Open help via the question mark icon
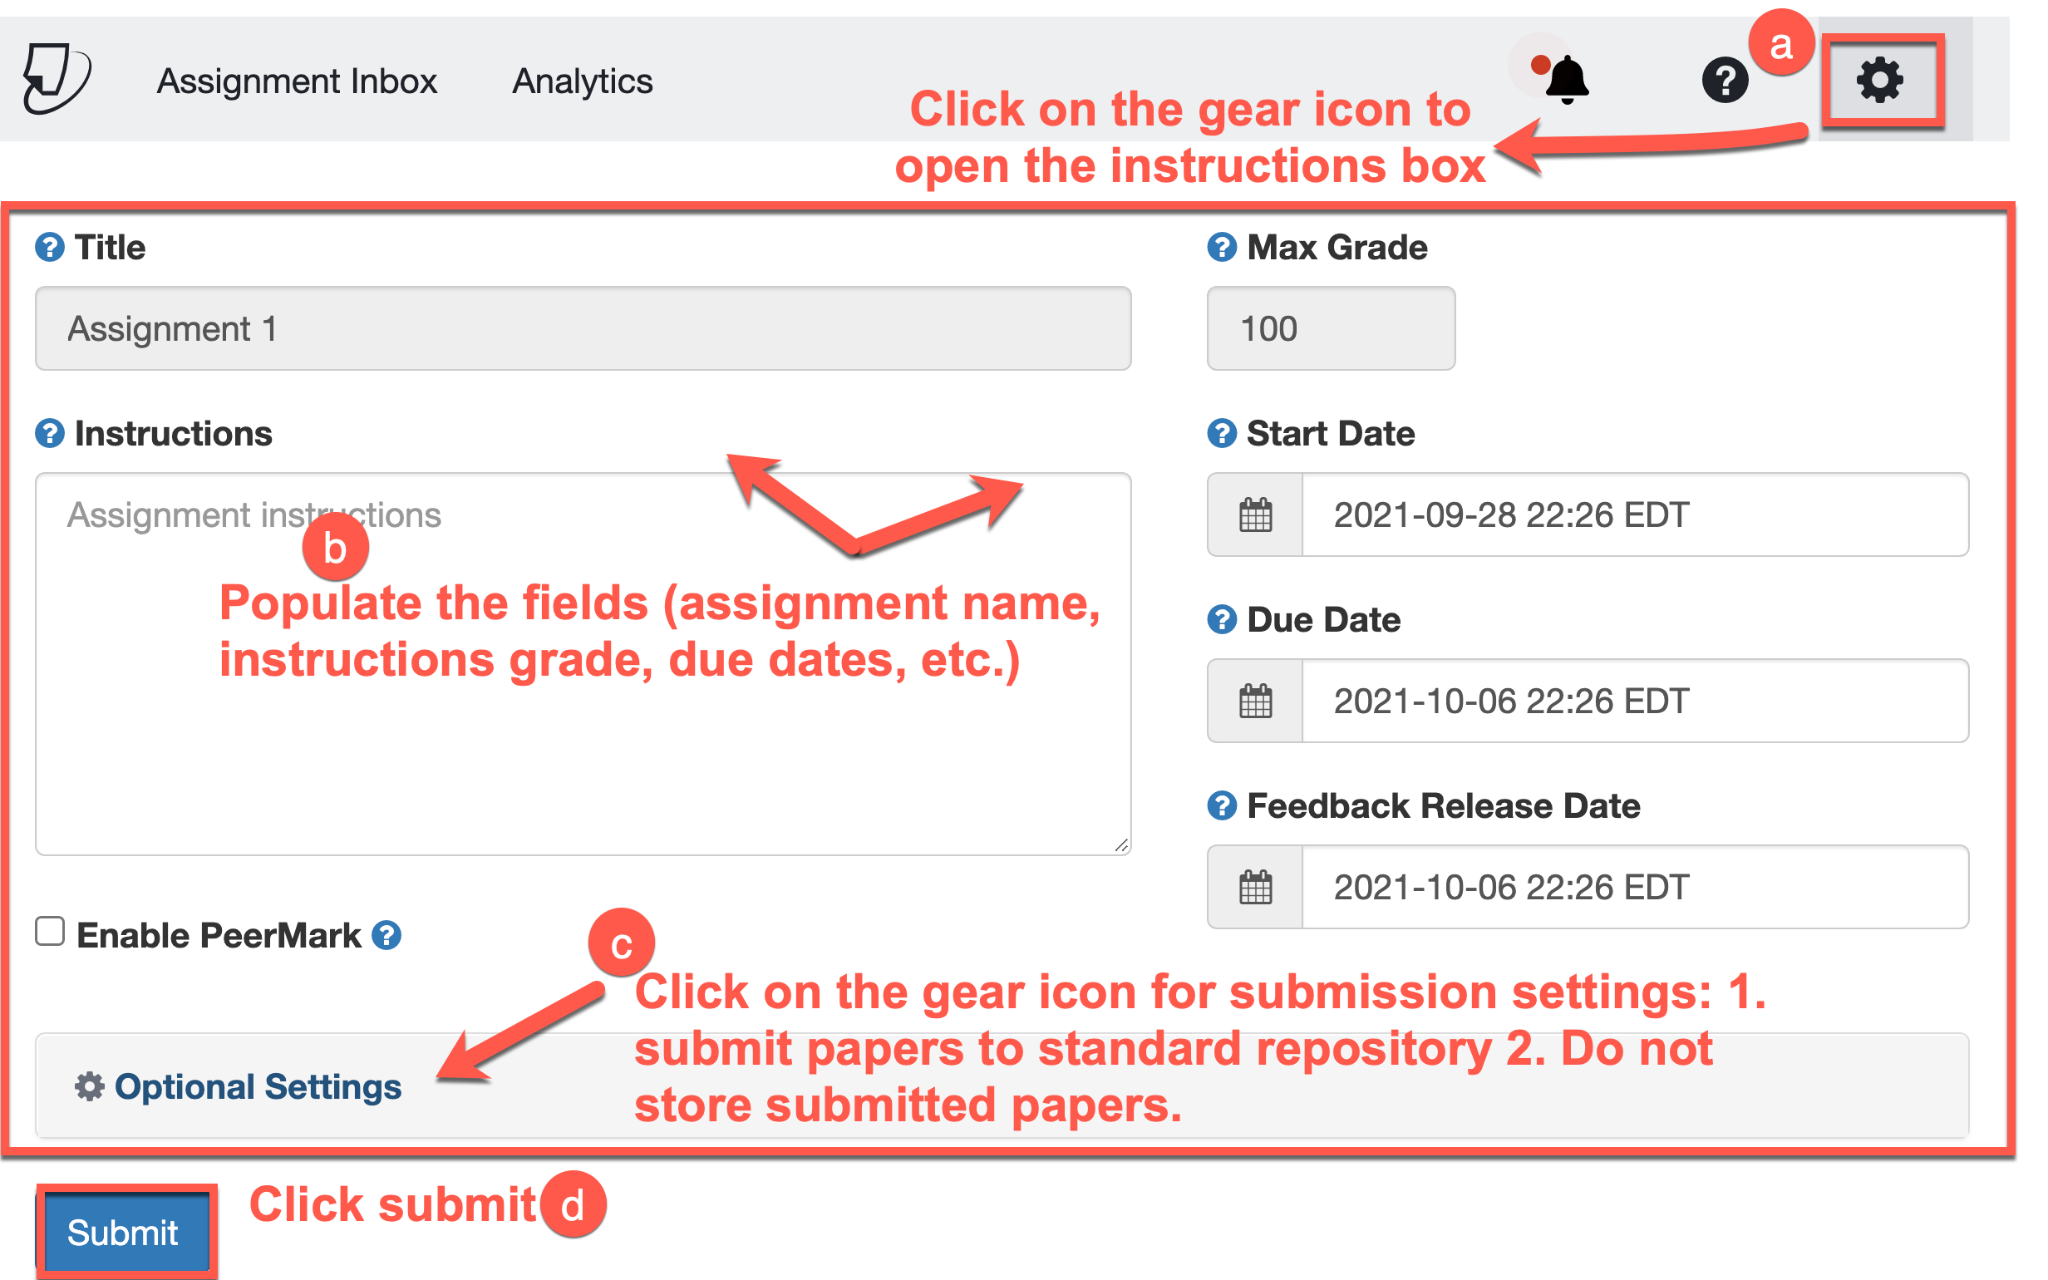Image resolution: width=2048 pixels, height=1280 pixels. click(x=1724, y=80)
